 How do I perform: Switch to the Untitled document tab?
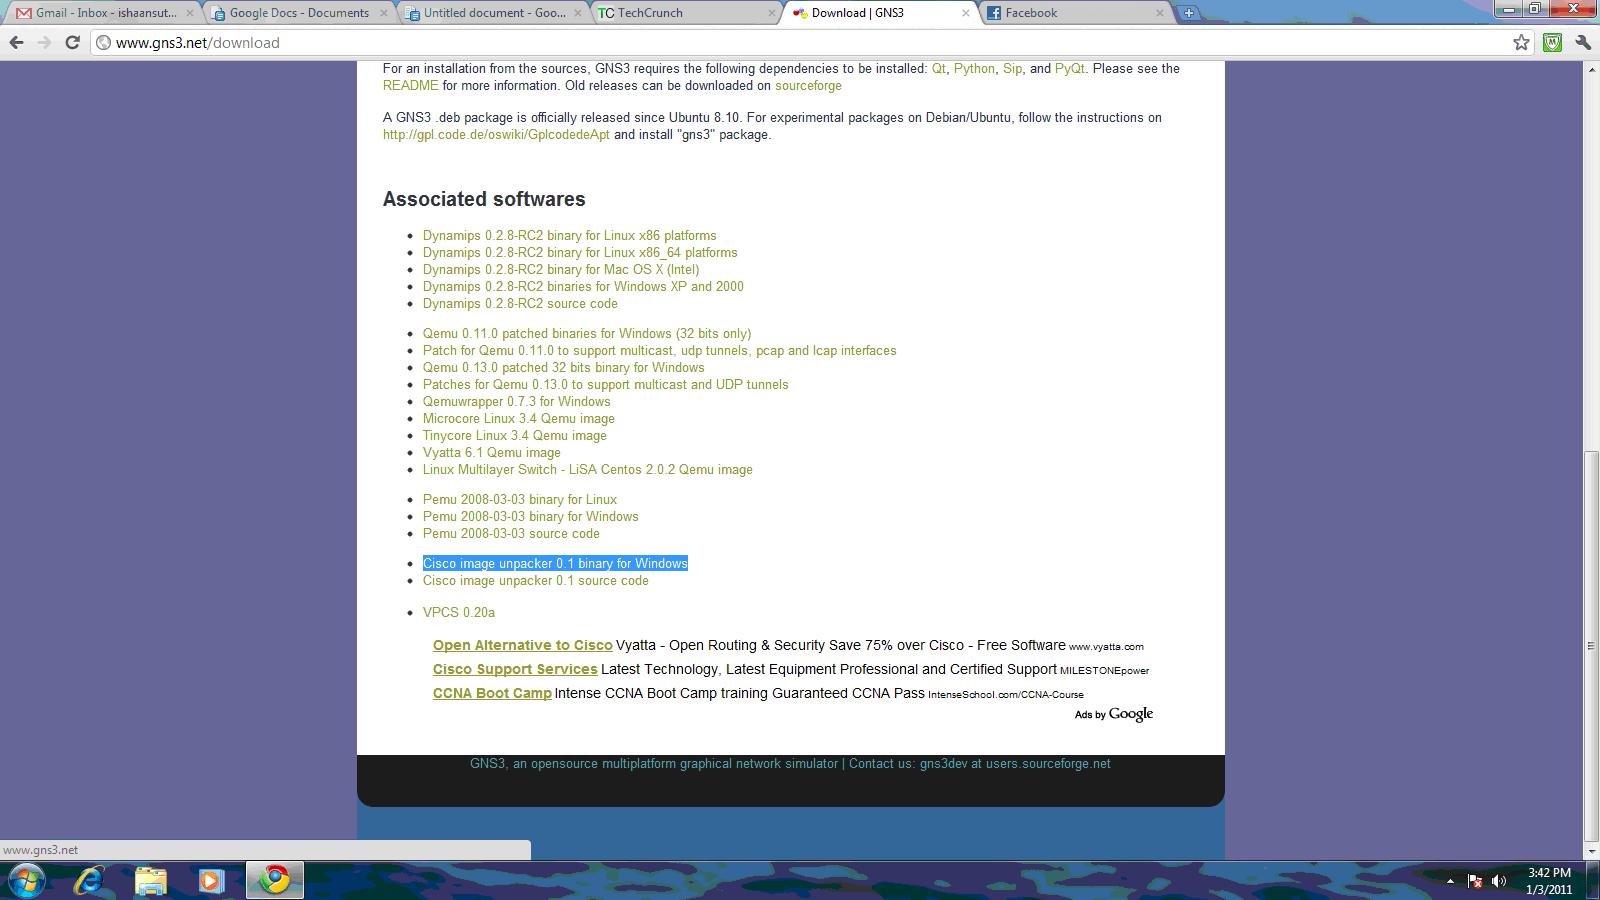point(492,13)
